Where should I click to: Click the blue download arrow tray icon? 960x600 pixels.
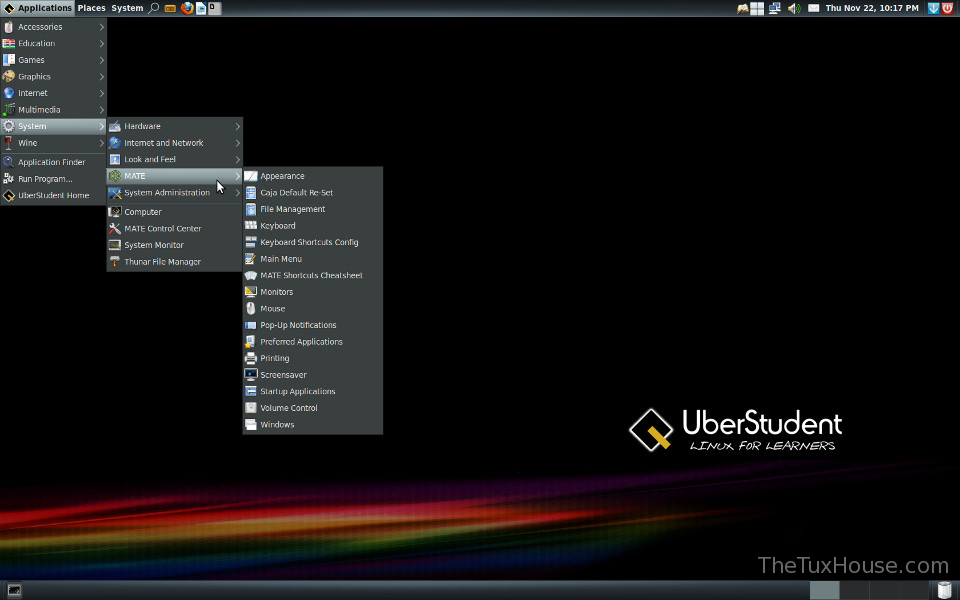(933, 8)
